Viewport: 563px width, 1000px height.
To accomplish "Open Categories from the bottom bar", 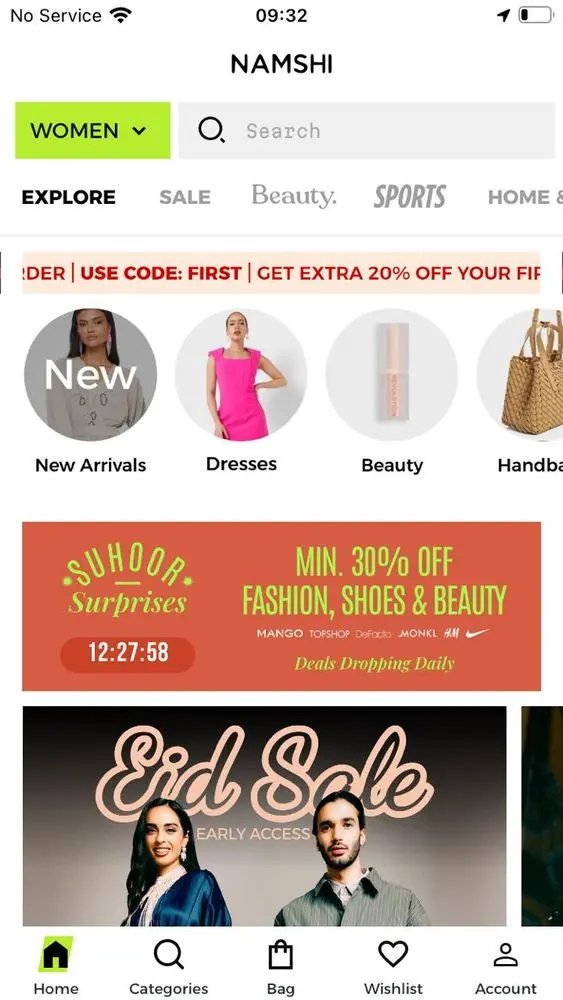I will coord(168,955).
